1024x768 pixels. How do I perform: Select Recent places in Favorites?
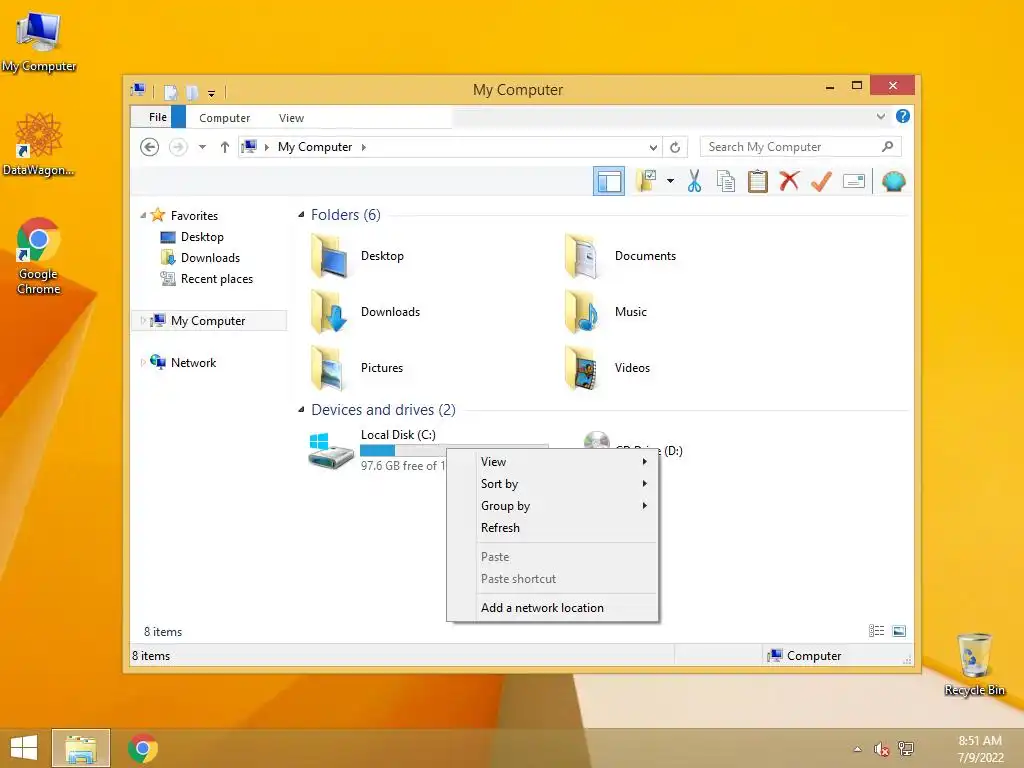click(216, 279)
